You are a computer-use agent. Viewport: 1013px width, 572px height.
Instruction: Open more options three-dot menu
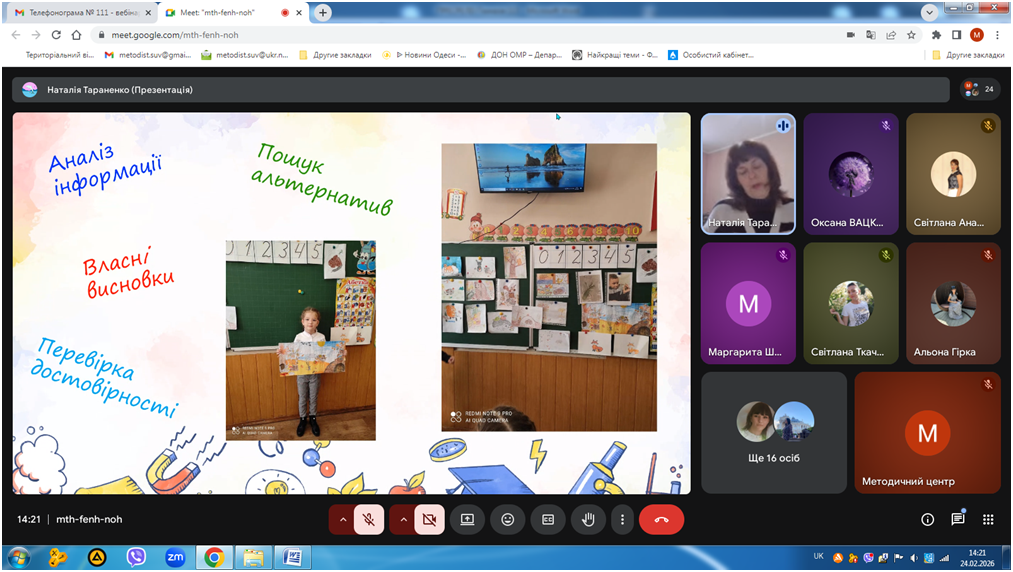[622, 520]
